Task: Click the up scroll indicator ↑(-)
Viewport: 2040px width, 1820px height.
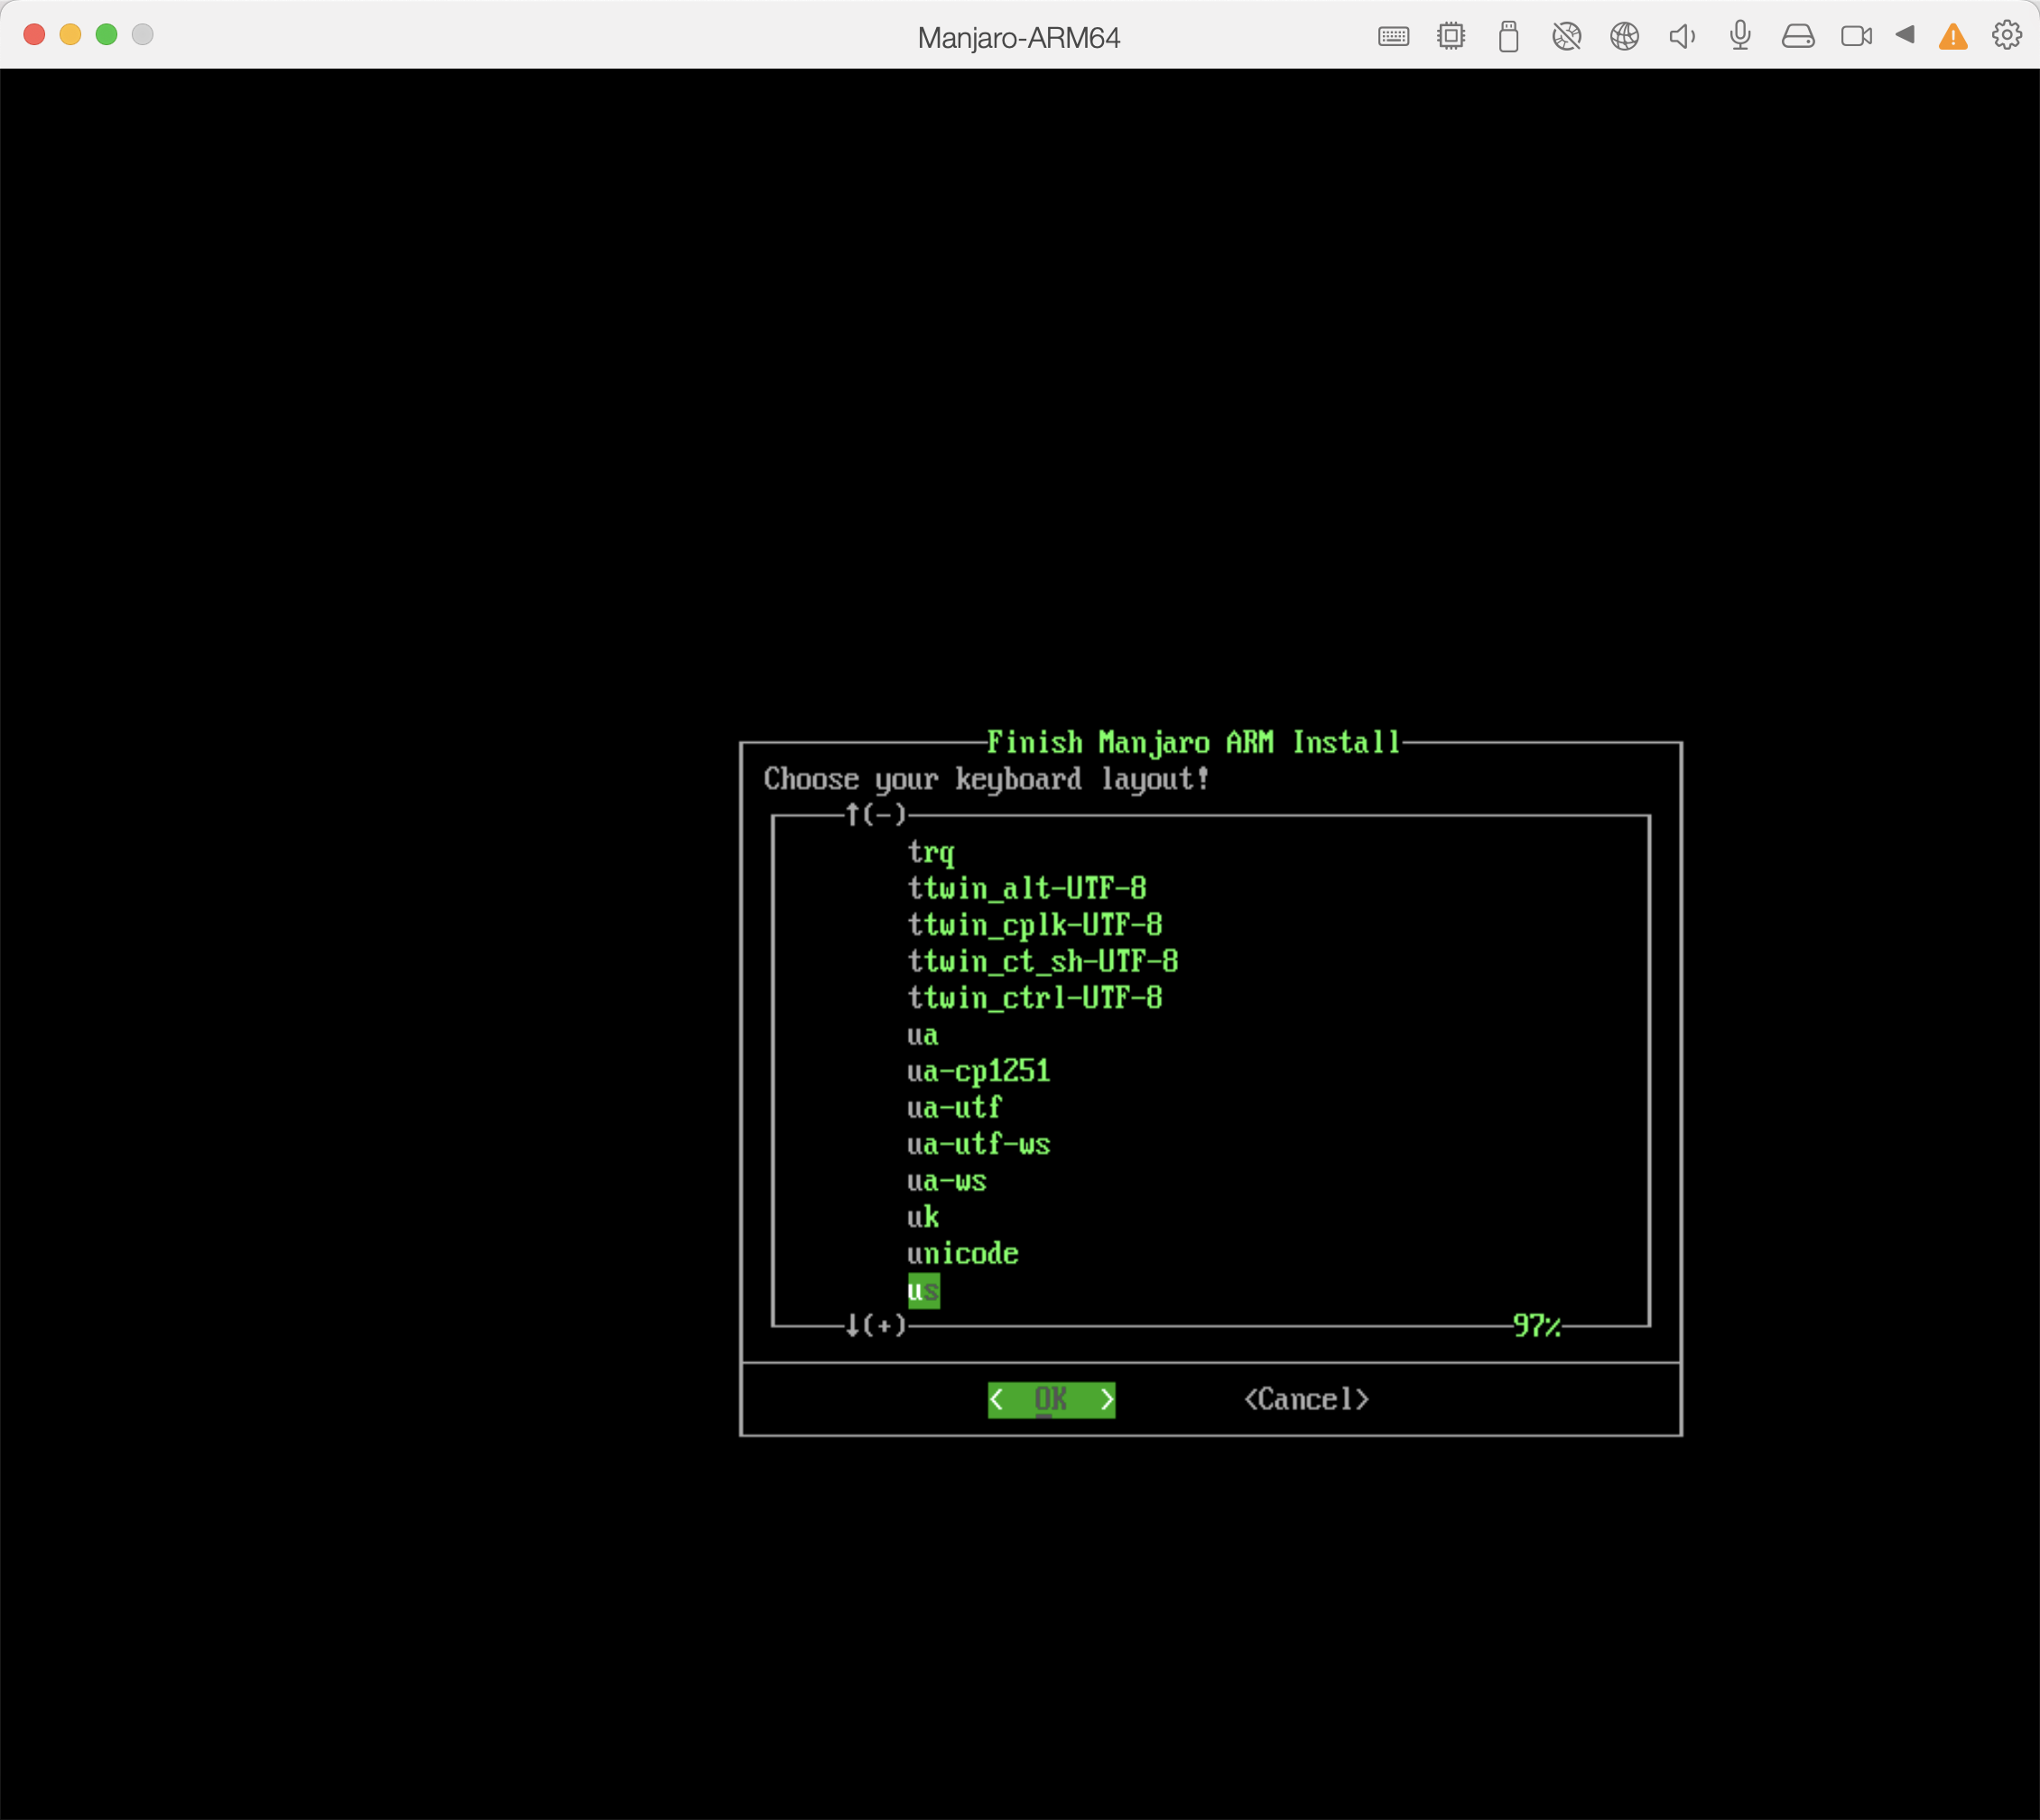Action: pyautogui.click(x=876, y=815)
